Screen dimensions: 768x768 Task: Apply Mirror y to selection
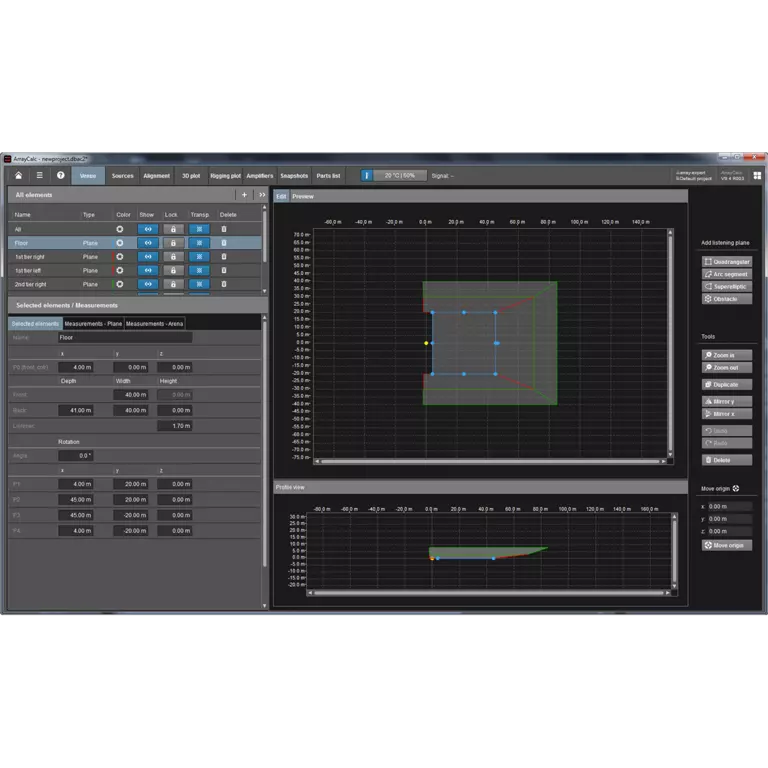tap(727, 401)
